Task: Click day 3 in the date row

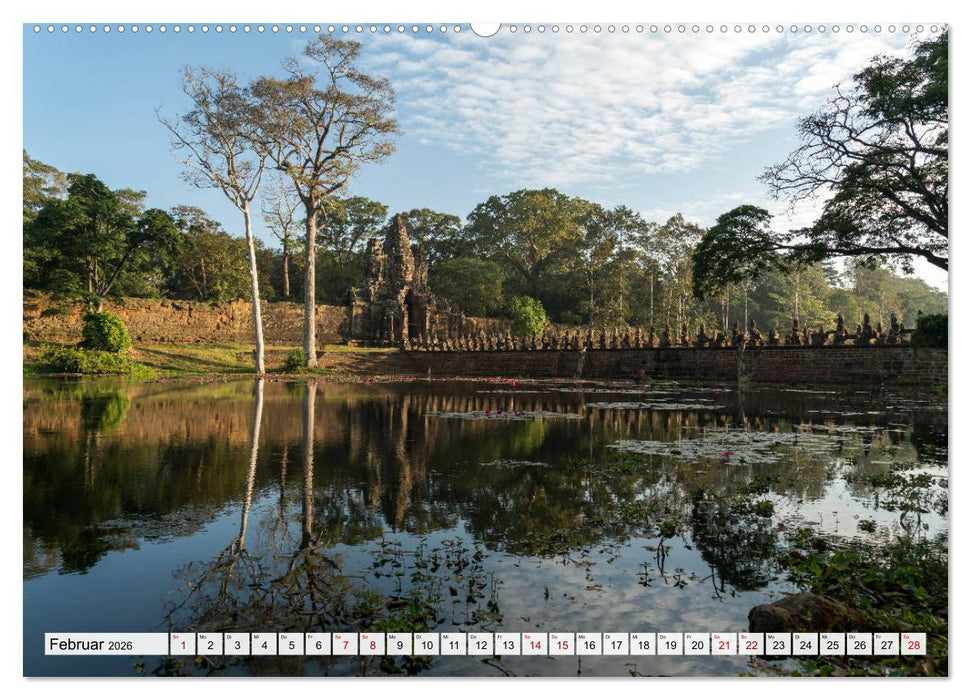Action: (x=236, y=645)
